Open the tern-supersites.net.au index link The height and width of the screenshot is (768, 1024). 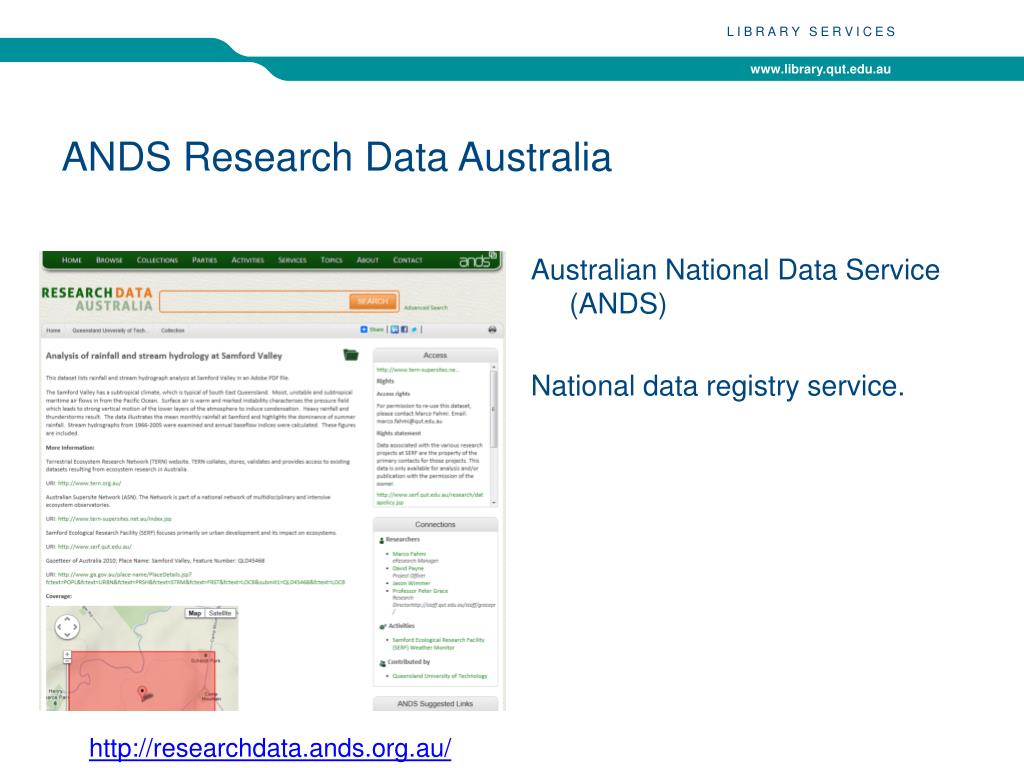pyautogui.click(x=114, y=519)
